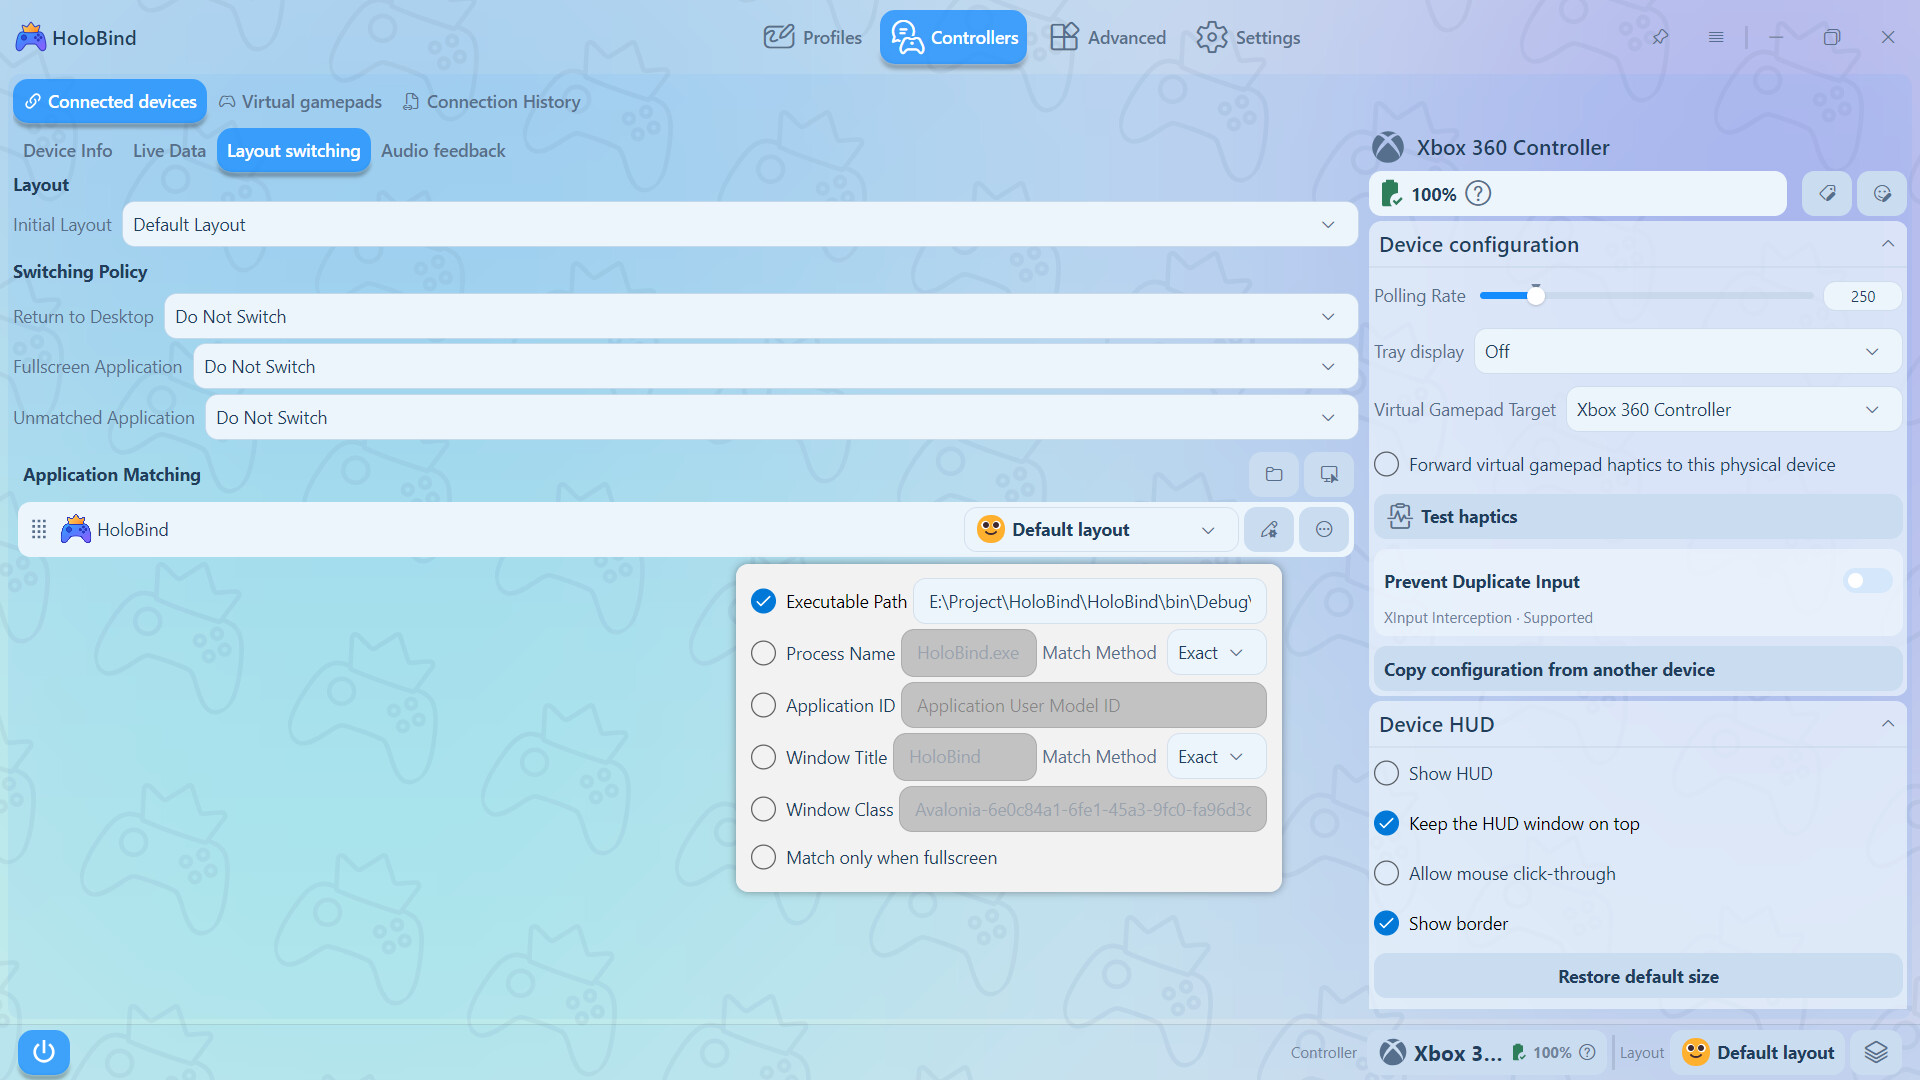Open the layers stack icon in status bar
This screenshot has width=1920, height=1080.
tap(1876, 1052)
